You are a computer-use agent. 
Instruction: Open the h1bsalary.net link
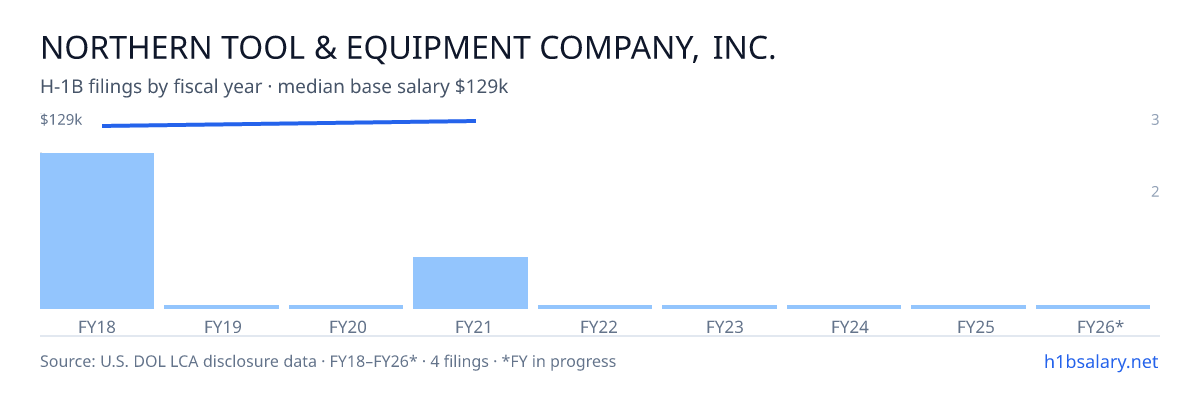coord(1100,361)
